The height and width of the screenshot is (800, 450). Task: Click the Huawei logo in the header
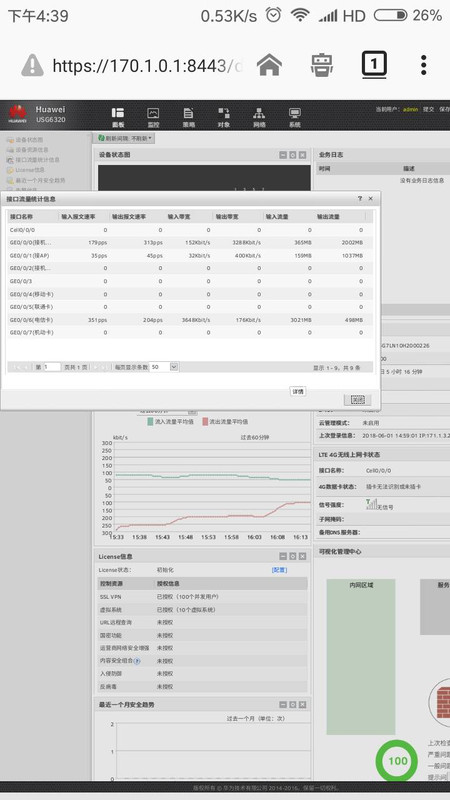[x=17, y=114]
